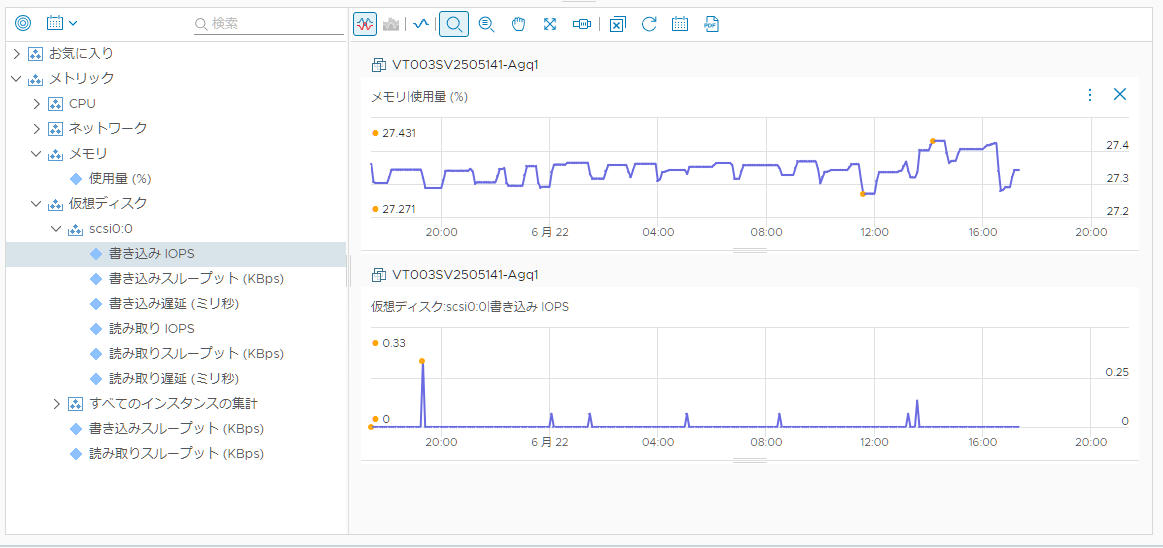This screenshot has width=1163, height=548.
Task: Click the scsi0:0 group icon
Action: point(75,228)
